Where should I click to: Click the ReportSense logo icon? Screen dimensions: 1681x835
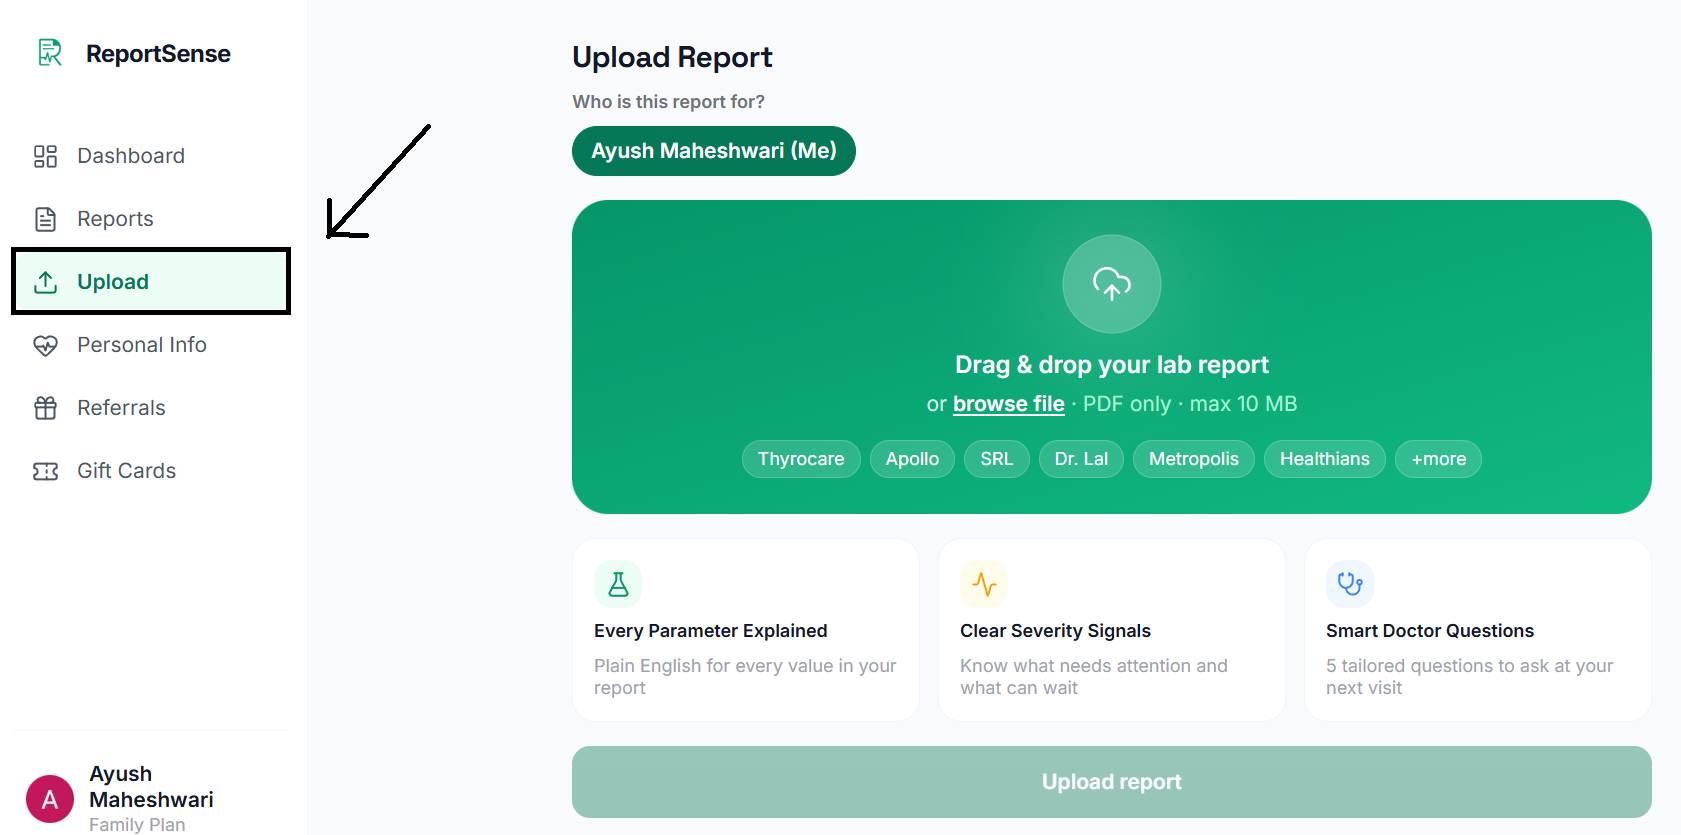coord(50,53)
